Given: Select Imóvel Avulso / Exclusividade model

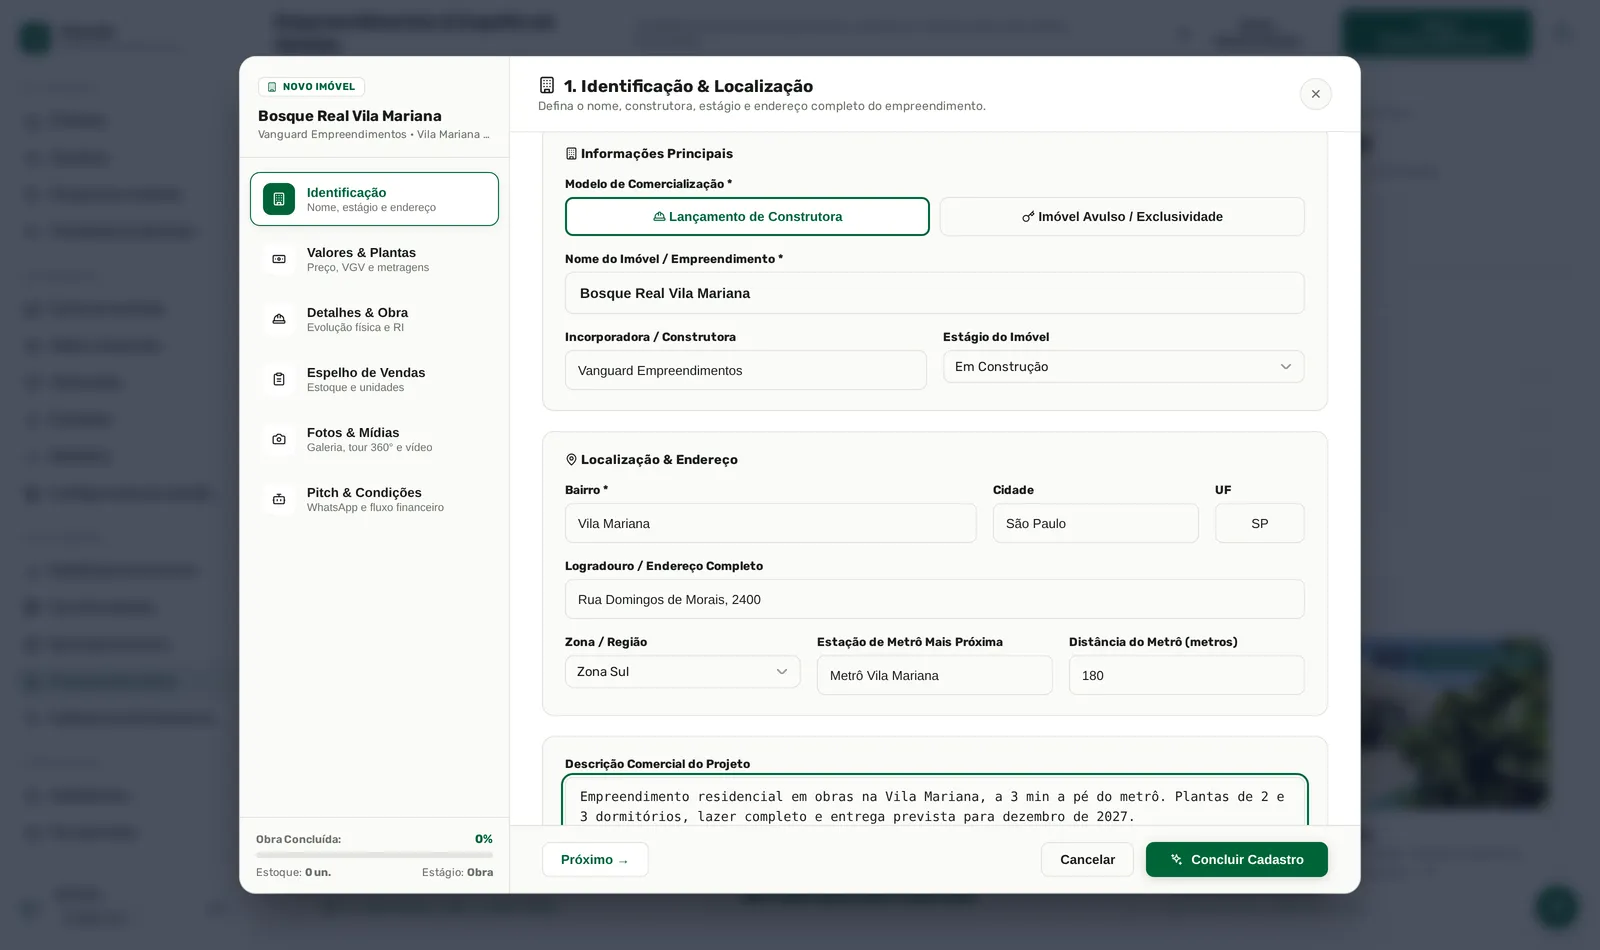Looking at the screenshot, I should click(x=1122, y=216).
